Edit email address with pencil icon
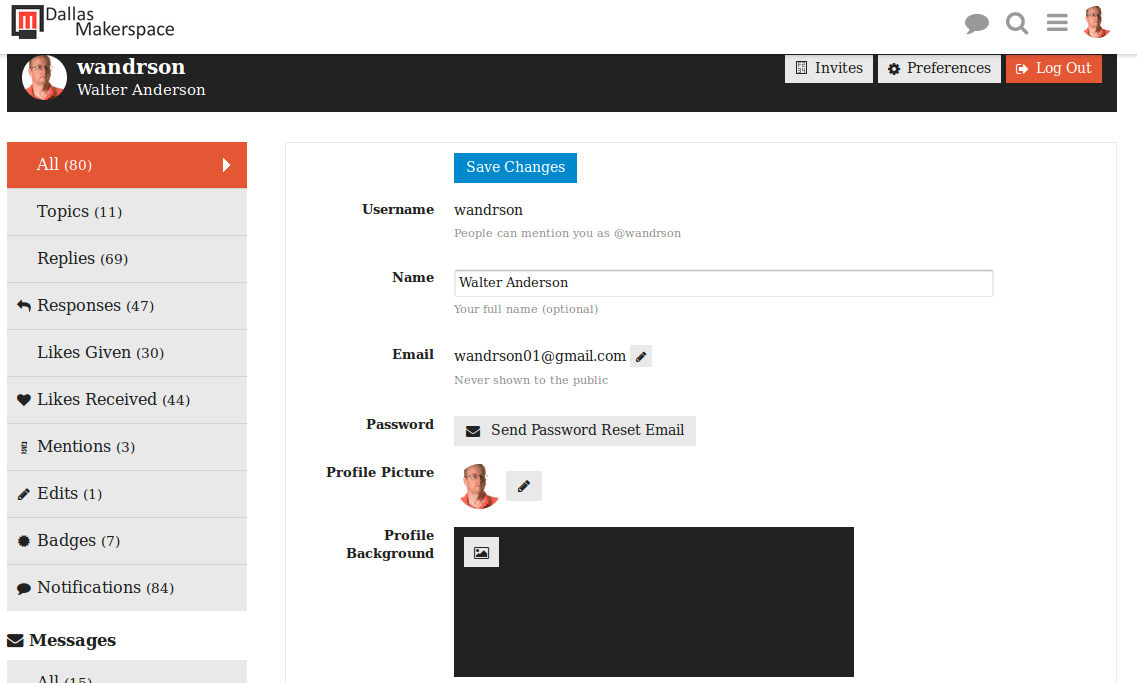The width and height of the screenshot is (1137, 683). [641, 356]
